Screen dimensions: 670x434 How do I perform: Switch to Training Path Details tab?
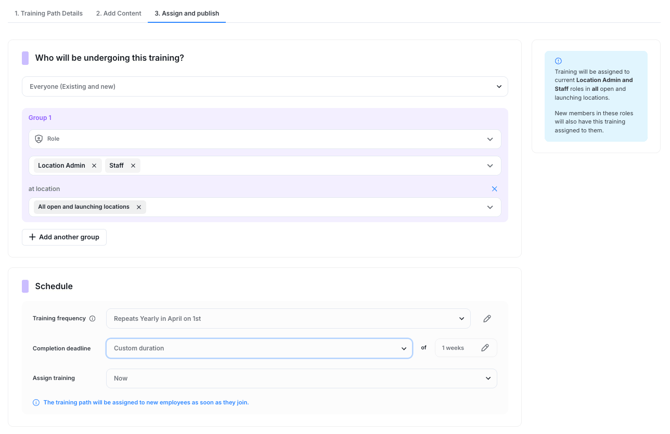48,13
